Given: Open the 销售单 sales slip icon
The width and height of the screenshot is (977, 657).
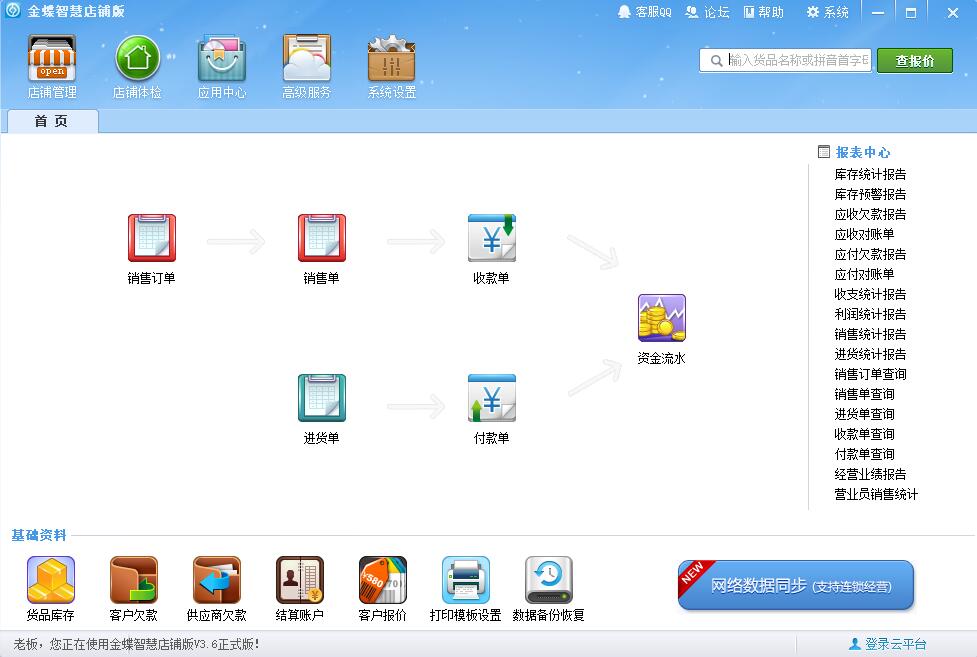Looking at the screenshot, I should 322,238.
